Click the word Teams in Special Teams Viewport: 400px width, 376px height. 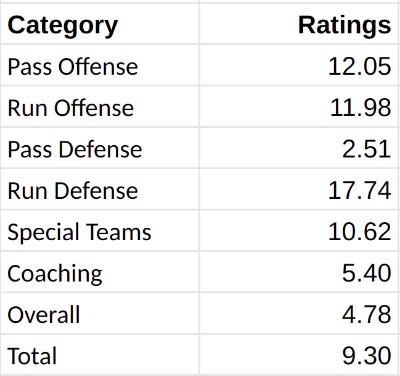point(119,232)
